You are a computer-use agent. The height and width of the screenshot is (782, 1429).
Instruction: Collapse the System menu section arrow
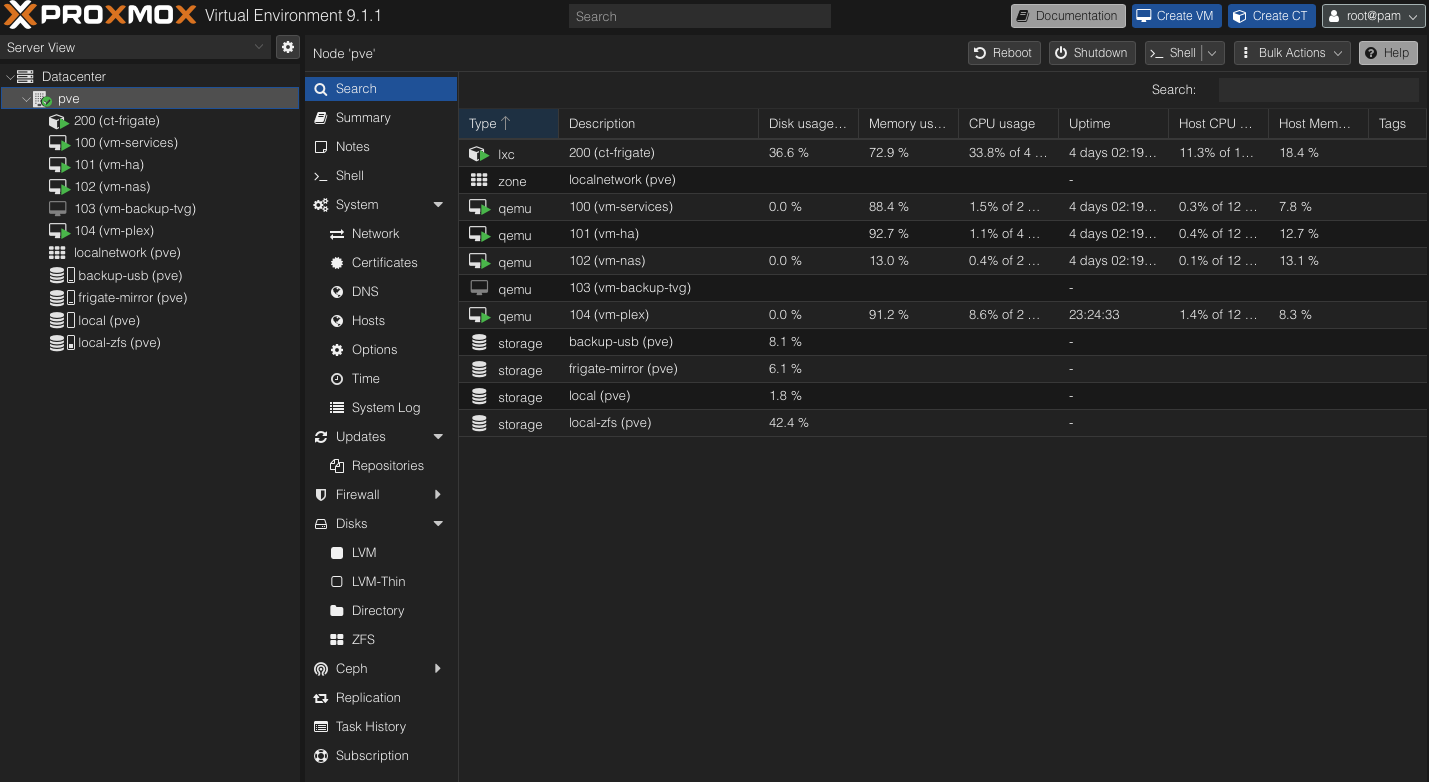point(438,205)
